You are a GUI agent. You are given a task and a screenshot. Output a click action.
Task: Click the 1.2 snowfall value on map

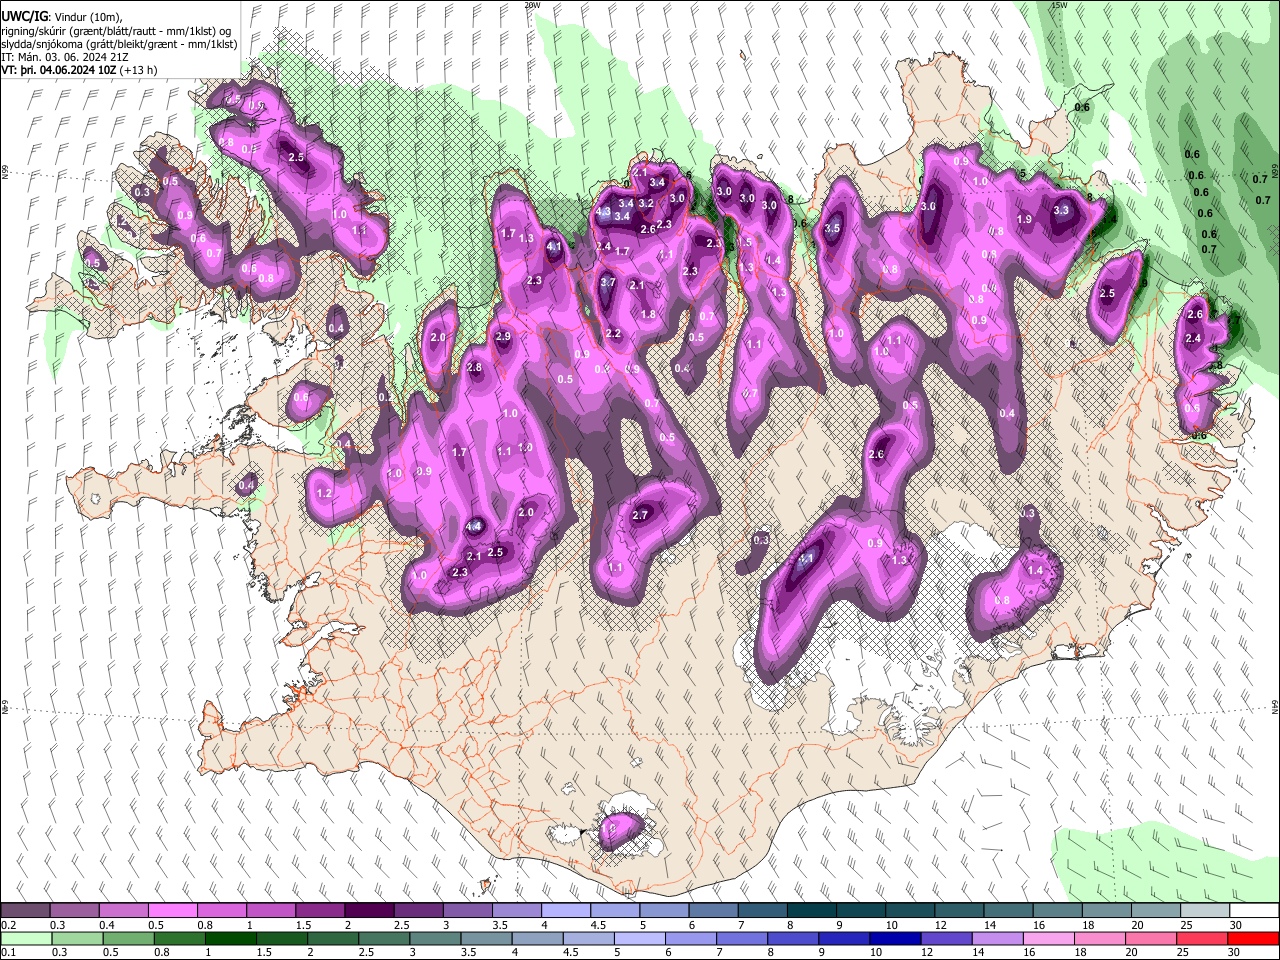[324, 494]
